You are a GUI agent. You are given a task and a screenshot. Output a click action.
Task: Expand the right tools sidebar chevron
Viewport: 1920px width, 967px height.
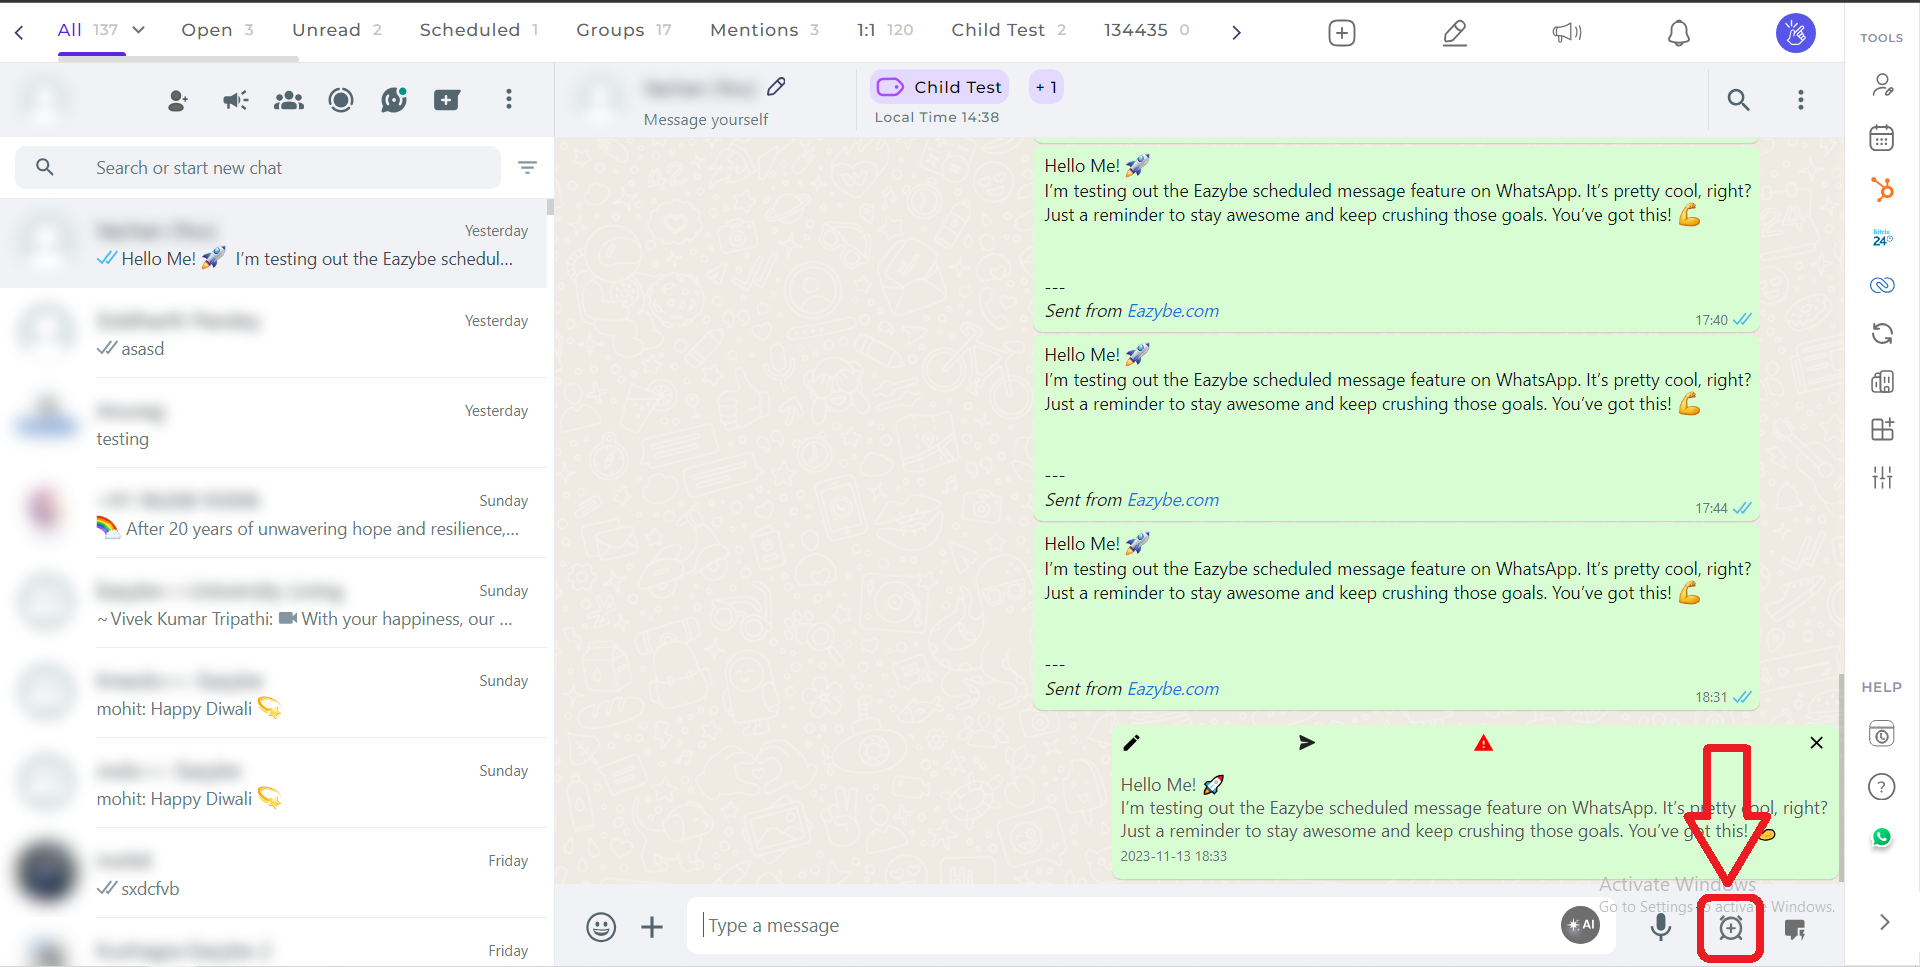point(1884,922)
